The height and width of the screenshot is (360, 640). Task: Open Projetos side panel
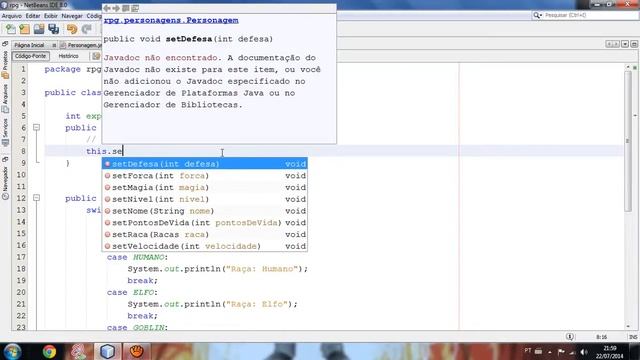tap(5, 64)
